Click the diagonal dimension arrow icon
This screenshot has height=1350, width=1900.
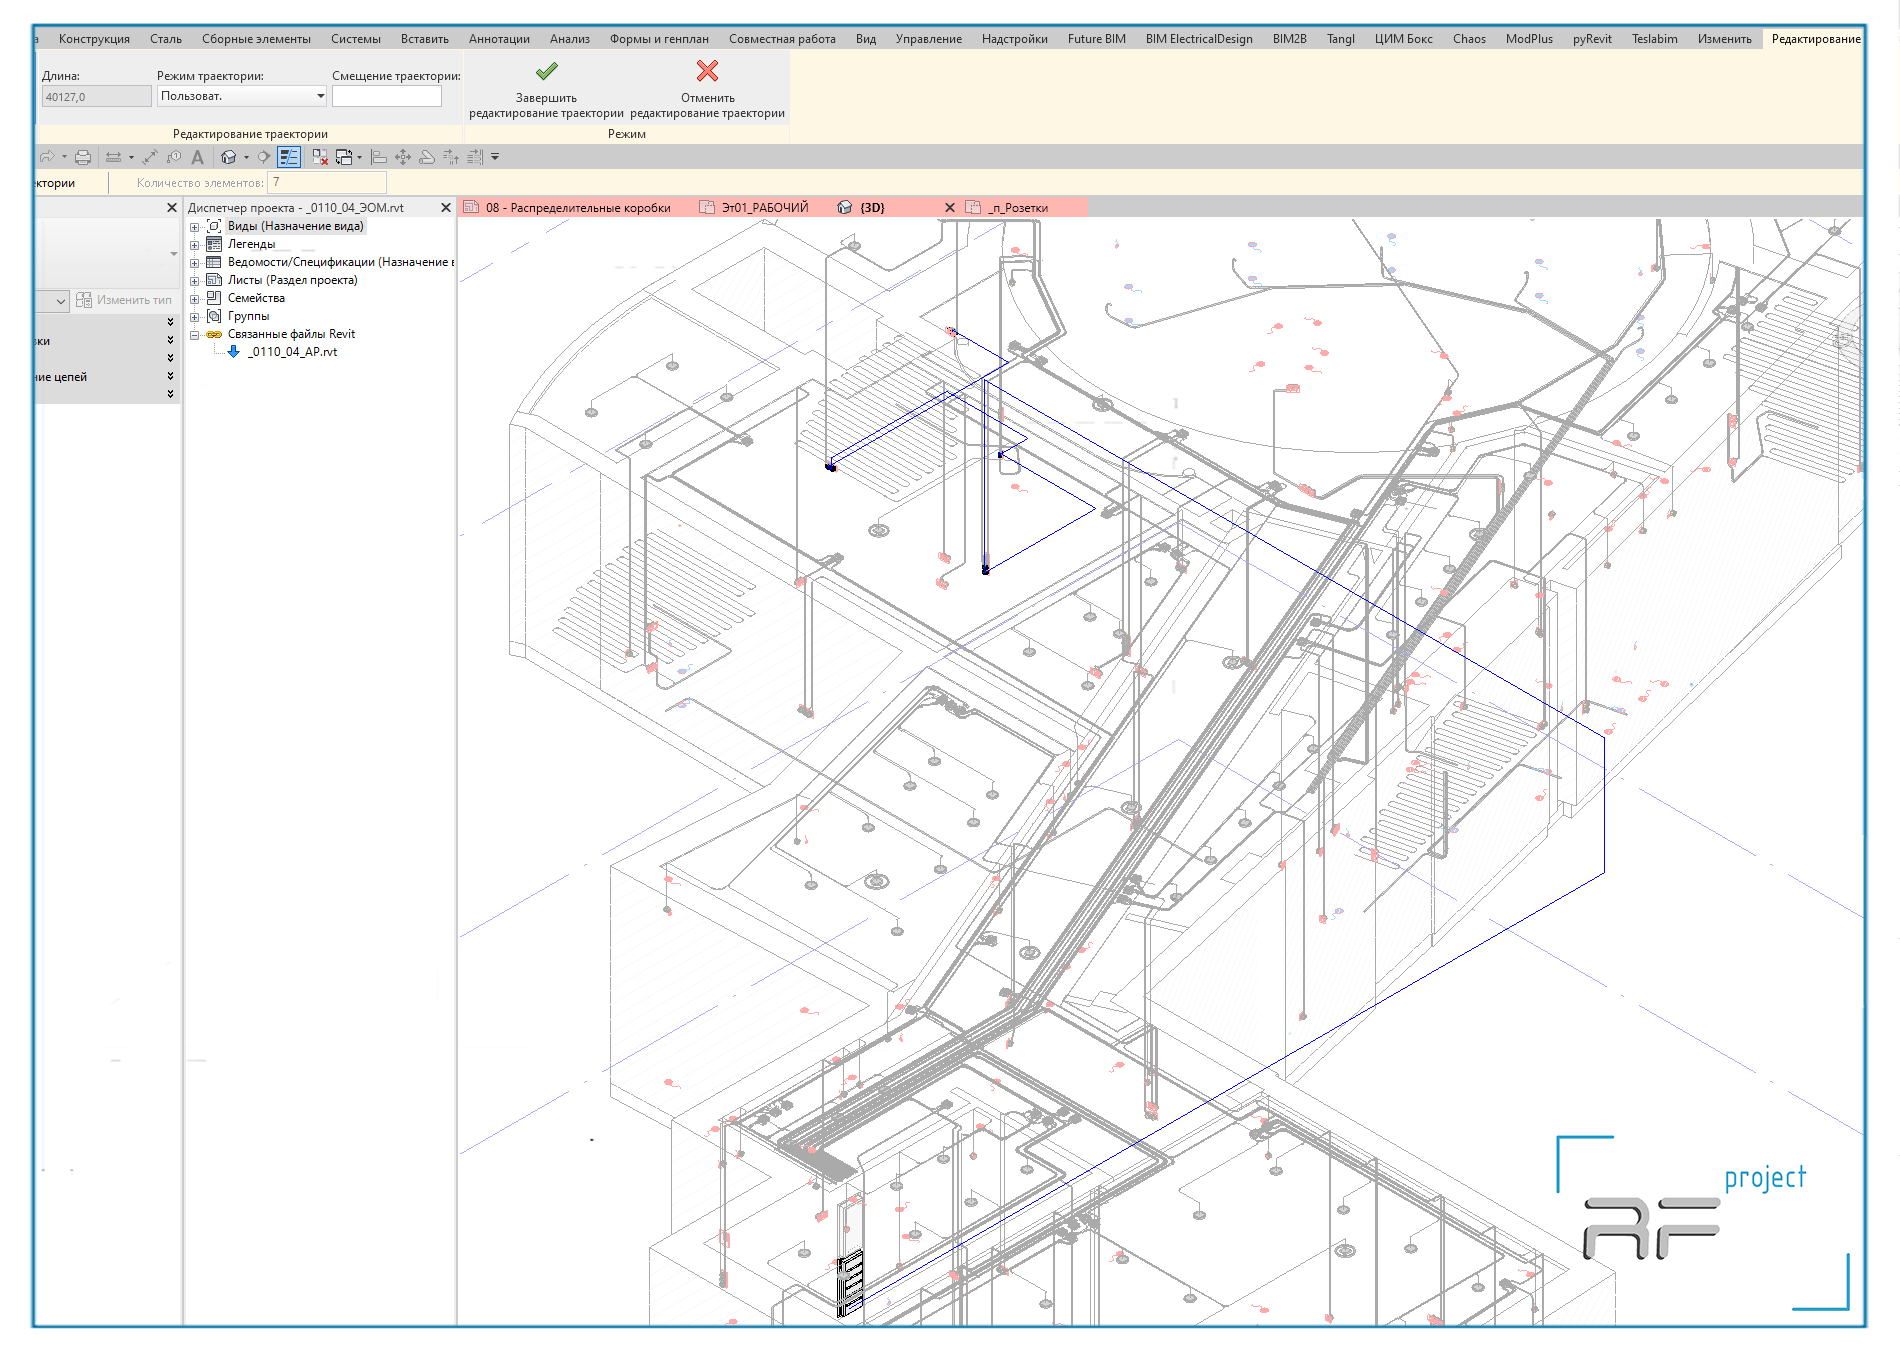150,157
